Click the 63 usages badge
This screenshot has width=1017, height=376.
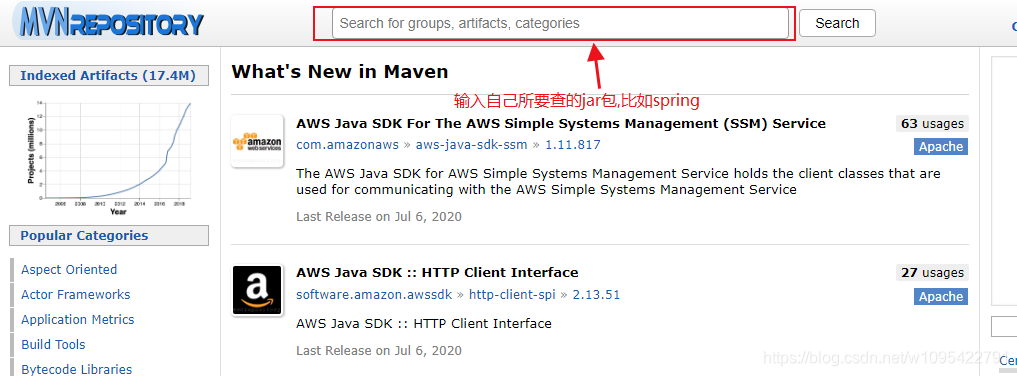[x=932, y=123]
